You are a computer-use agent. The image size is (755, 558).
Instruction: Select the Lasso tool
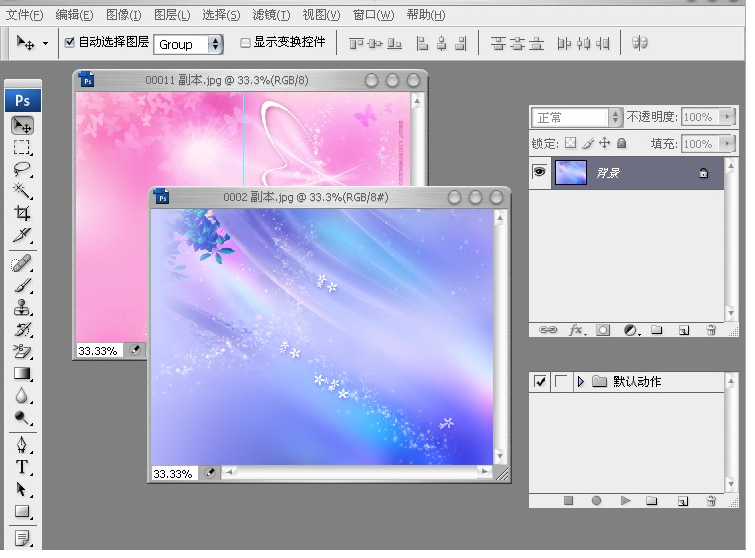22,169
